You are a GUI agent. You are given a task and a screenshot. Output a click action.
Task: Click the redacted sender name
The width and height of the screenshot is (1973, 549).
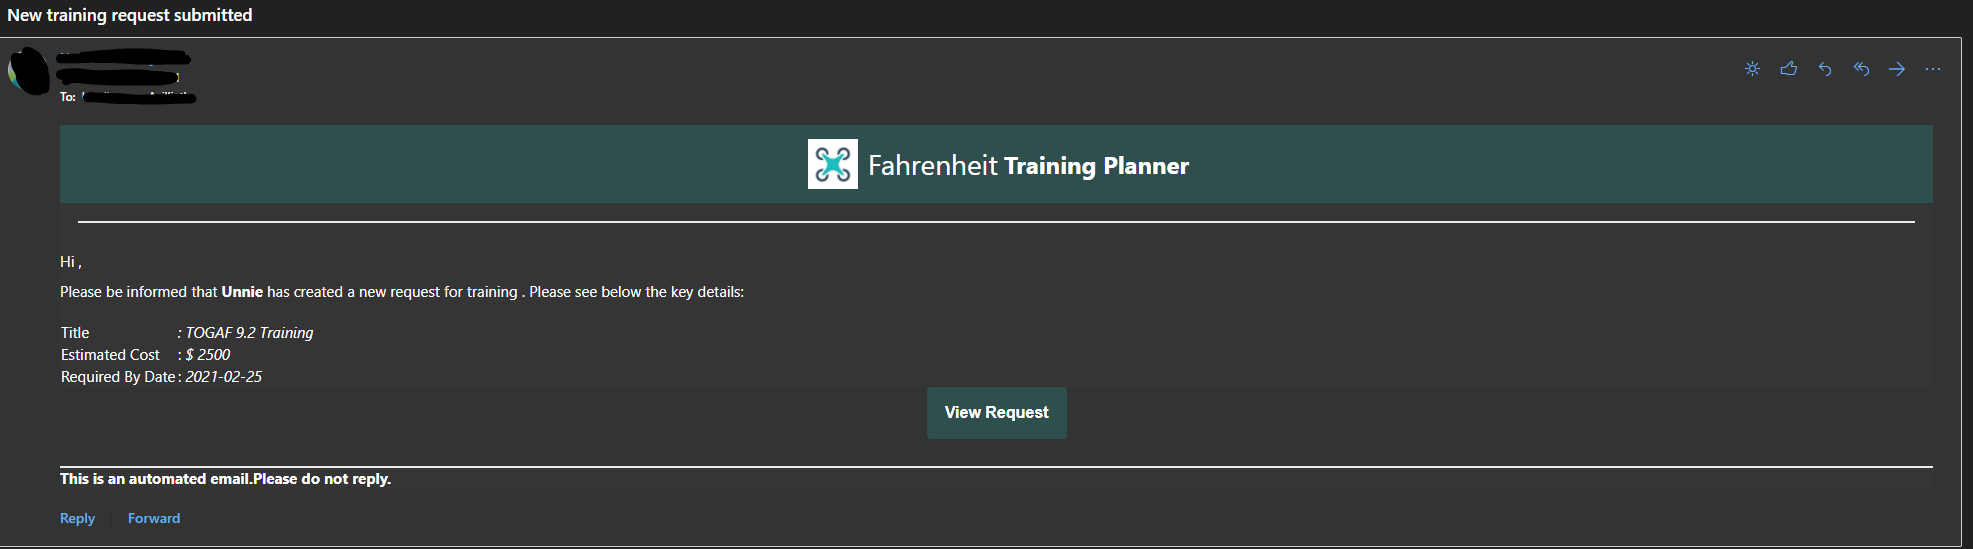(122, 58)
